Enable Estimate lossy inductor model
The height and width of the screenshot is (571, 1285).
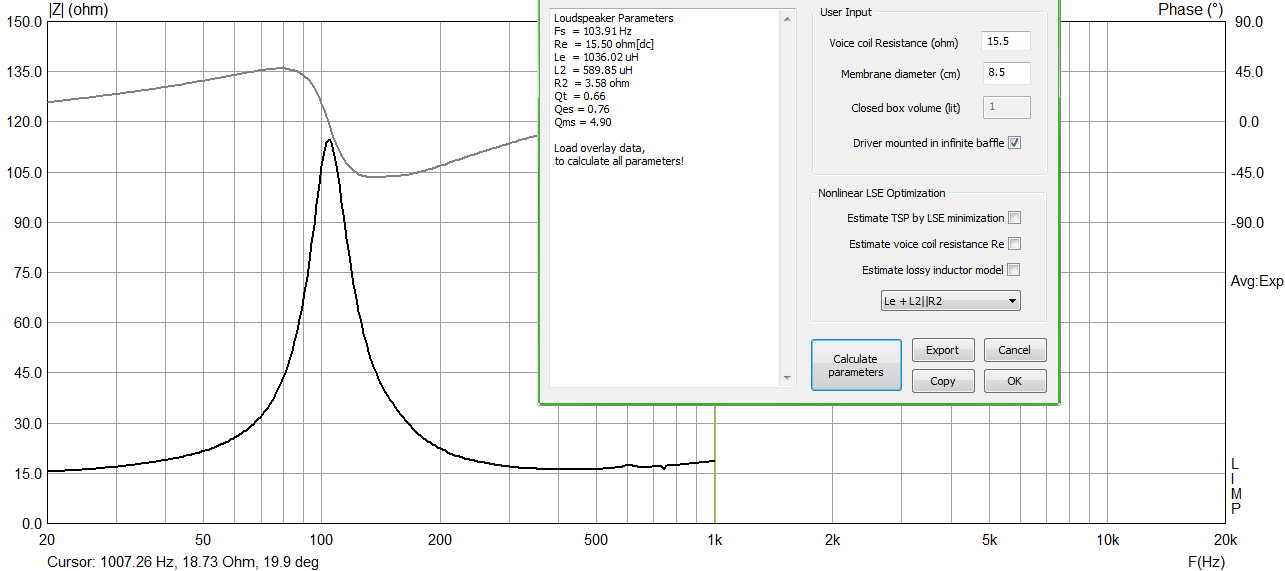[x=1014, y=270]
